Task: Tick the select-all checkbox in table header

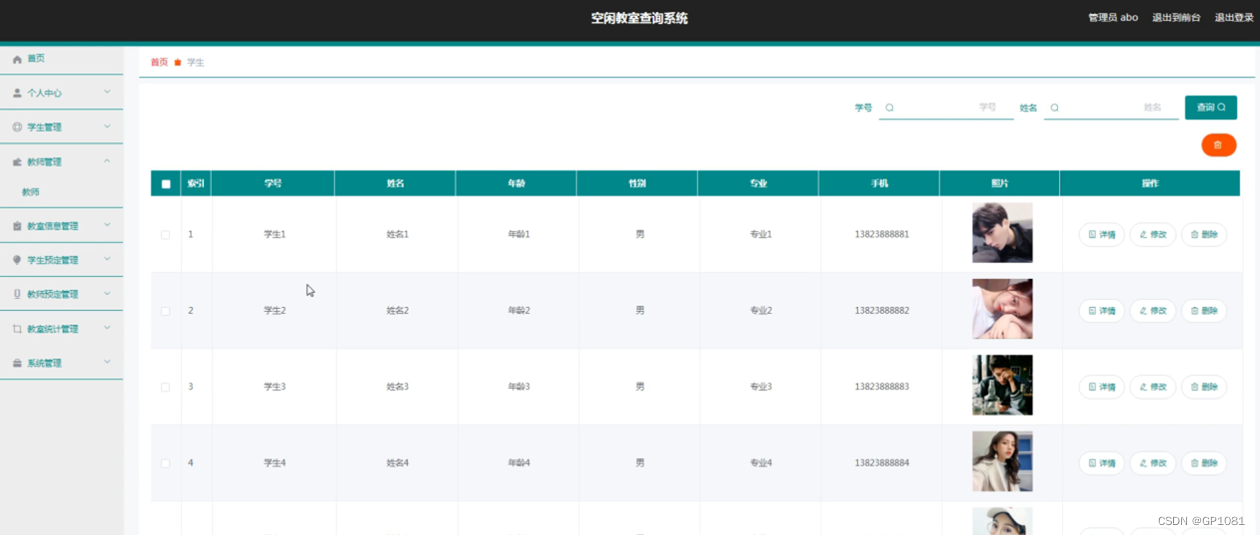Action: point(166,184)
